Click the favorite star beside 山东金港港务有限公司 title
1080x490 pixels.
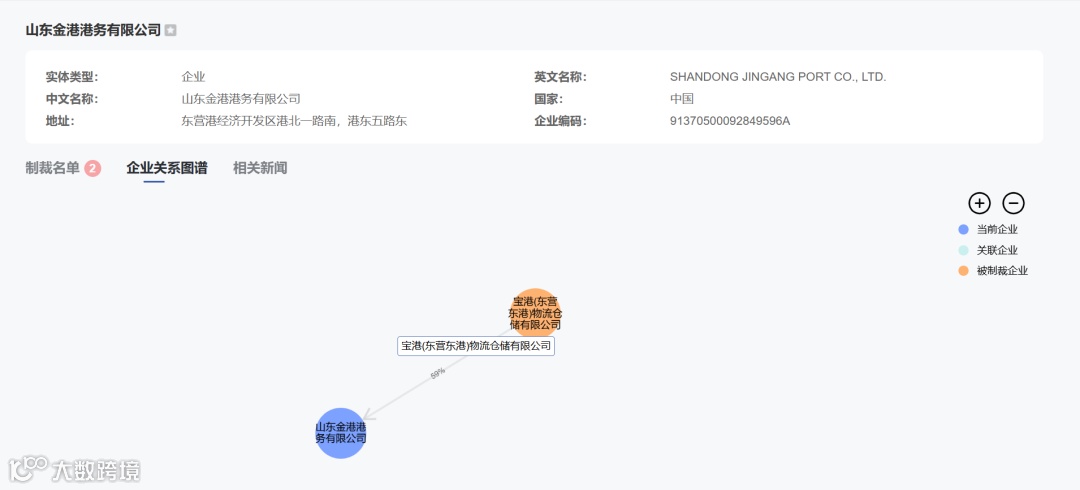coord(171,30)
